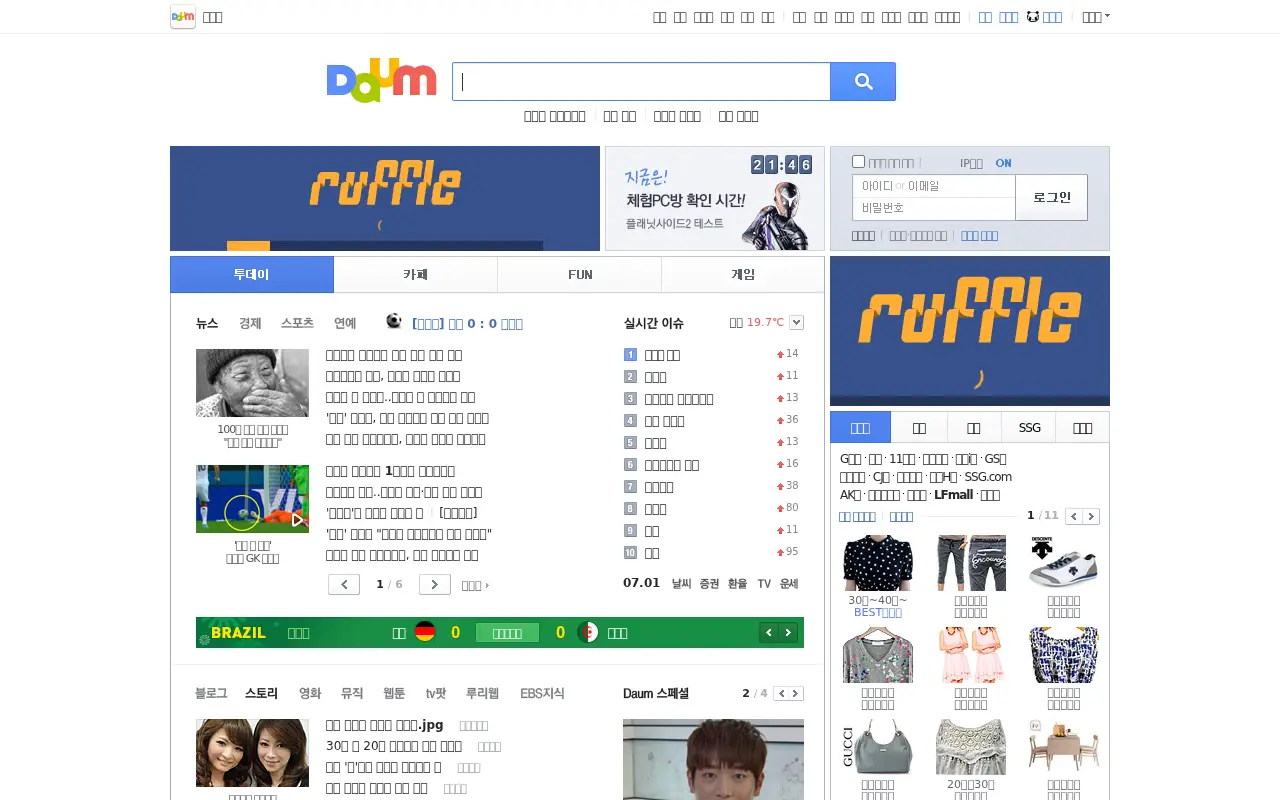Open the trending issue ranked number 4
The width and height of the screenshot is (1280, 800).
(664, 421)
